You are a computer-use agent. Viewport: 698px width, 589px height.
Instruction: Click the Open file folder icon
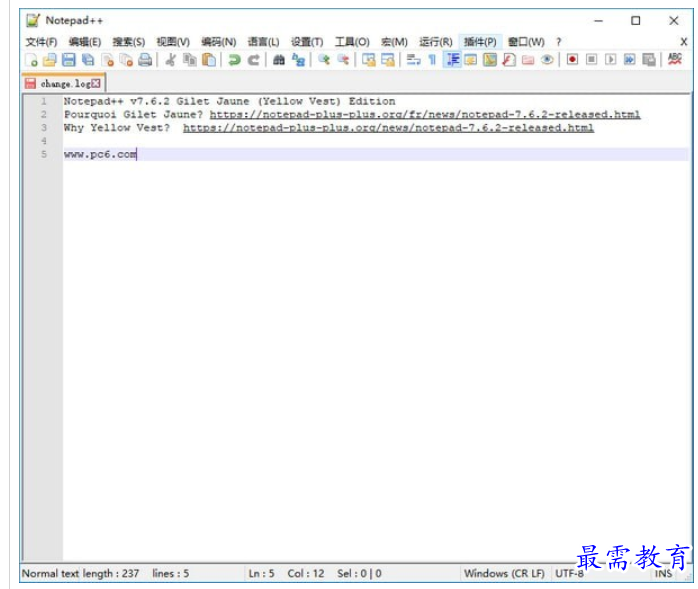[x=49, y=60]
